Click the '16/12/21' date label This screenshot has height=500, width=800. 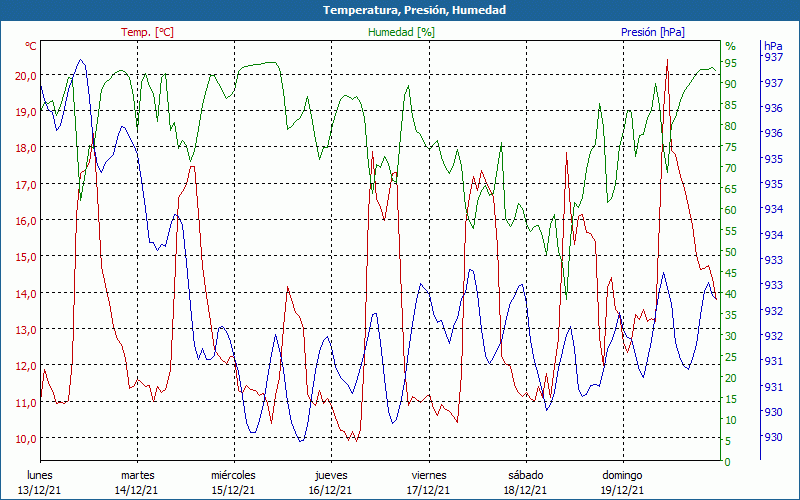(x=330, y=490)
